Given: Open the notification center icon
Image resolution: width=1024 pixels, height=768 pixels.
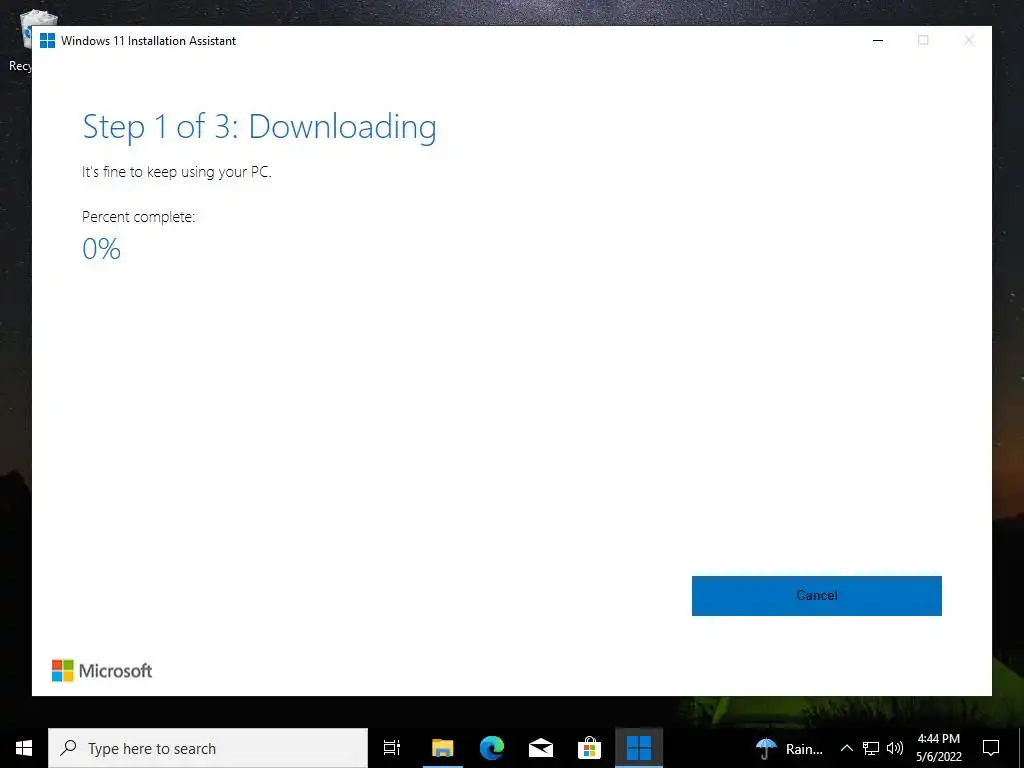Looking at the screenshot, I should pyautogui.click(x=991, y=748).
